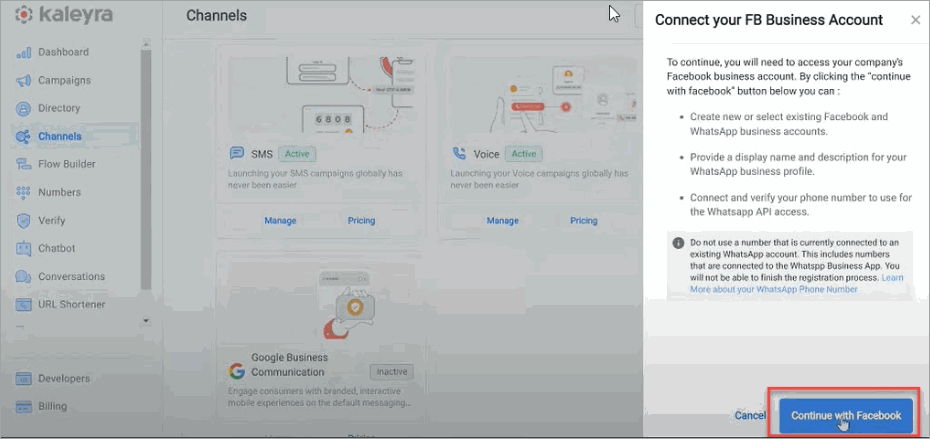This screenshot has height=439, width=930.
Task: Open URL Shortener menu item
Action: 72,304
